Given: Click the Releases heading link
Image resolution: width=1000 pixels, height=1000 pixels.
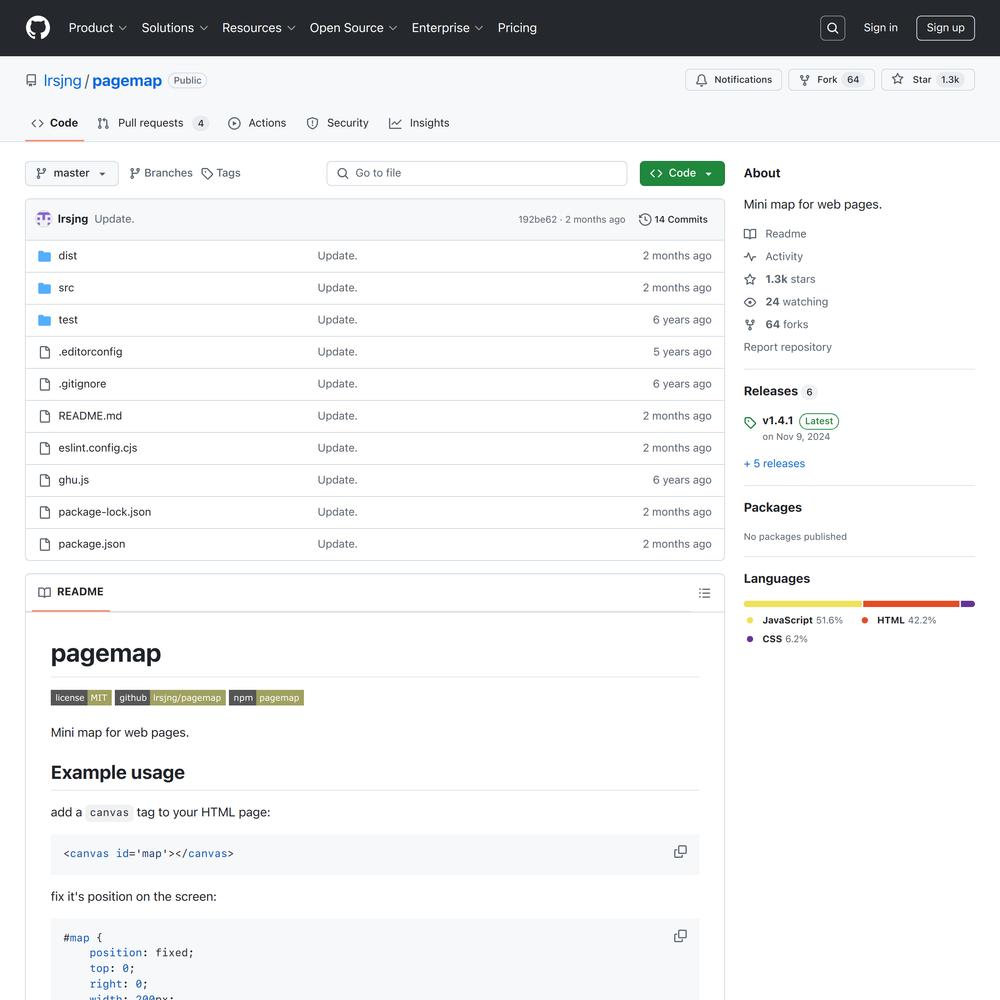Looking at the screenshot, I should [770, 392].
